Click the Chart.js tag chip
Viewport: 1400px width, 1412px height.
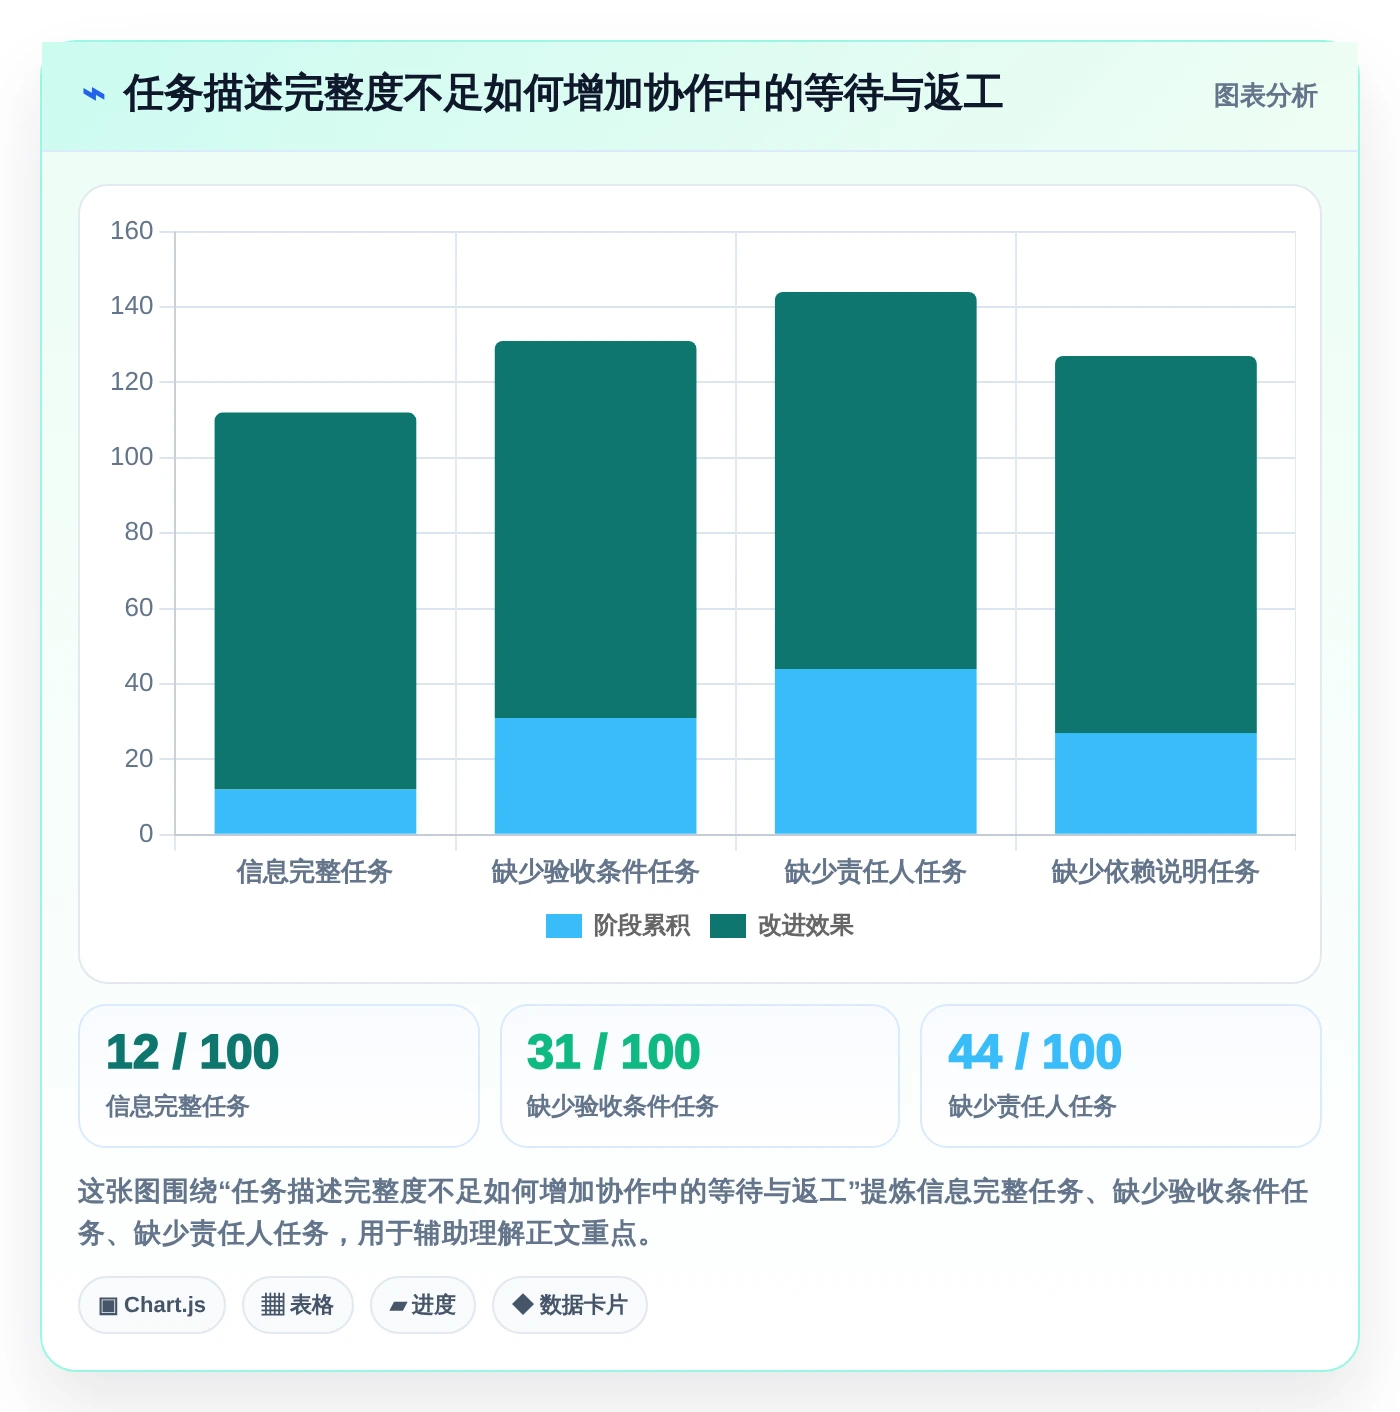(152, 1305)
